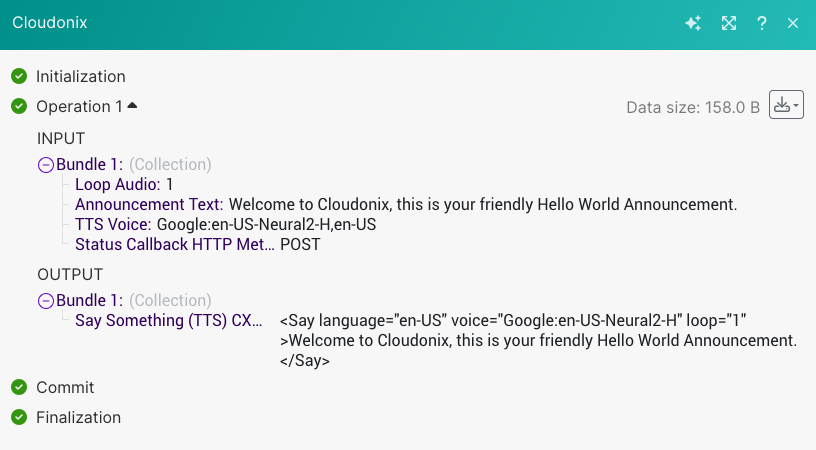This screenshot has width=816, height=450.
Task: Click the Finalization step label
Action: [x=78, y=417]
